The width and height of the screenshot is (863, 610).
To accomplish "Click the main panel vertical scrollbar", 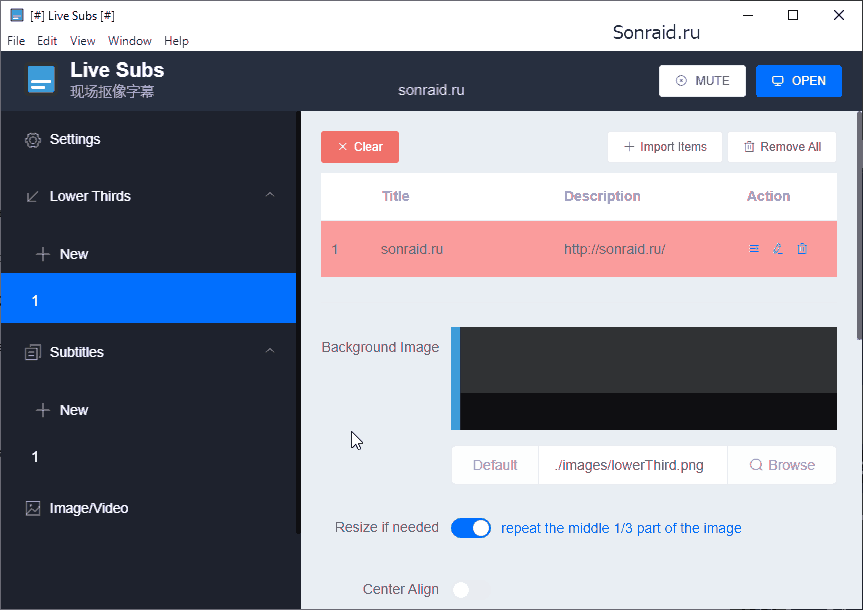I will tap(860, 226).
